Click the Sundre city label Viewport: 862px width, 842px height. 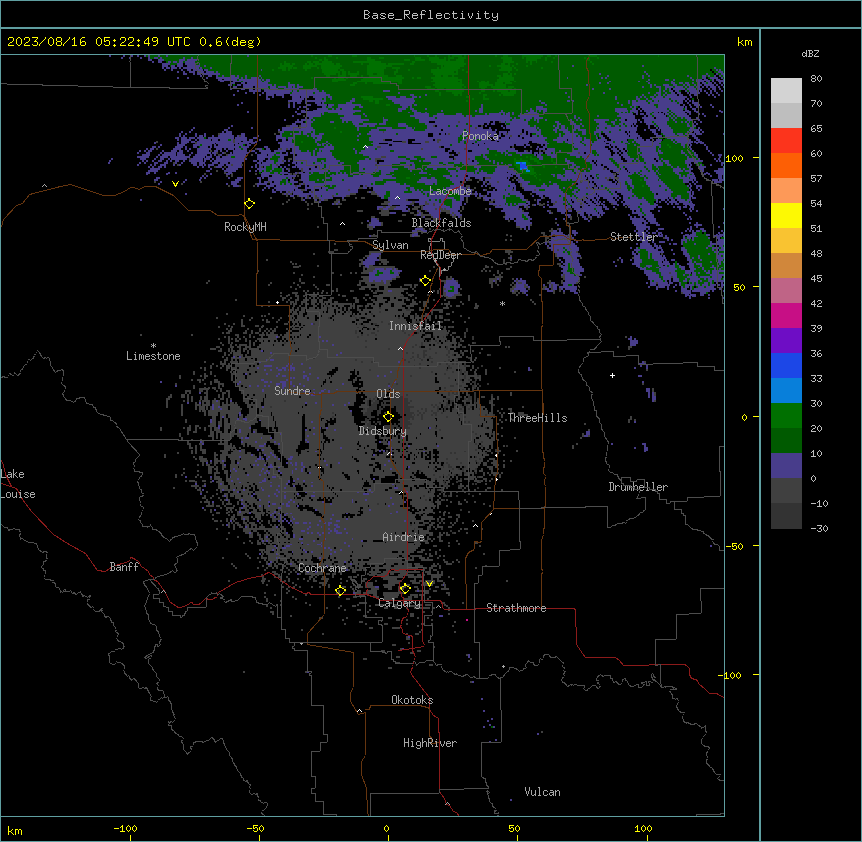click(x=292, y=391)
